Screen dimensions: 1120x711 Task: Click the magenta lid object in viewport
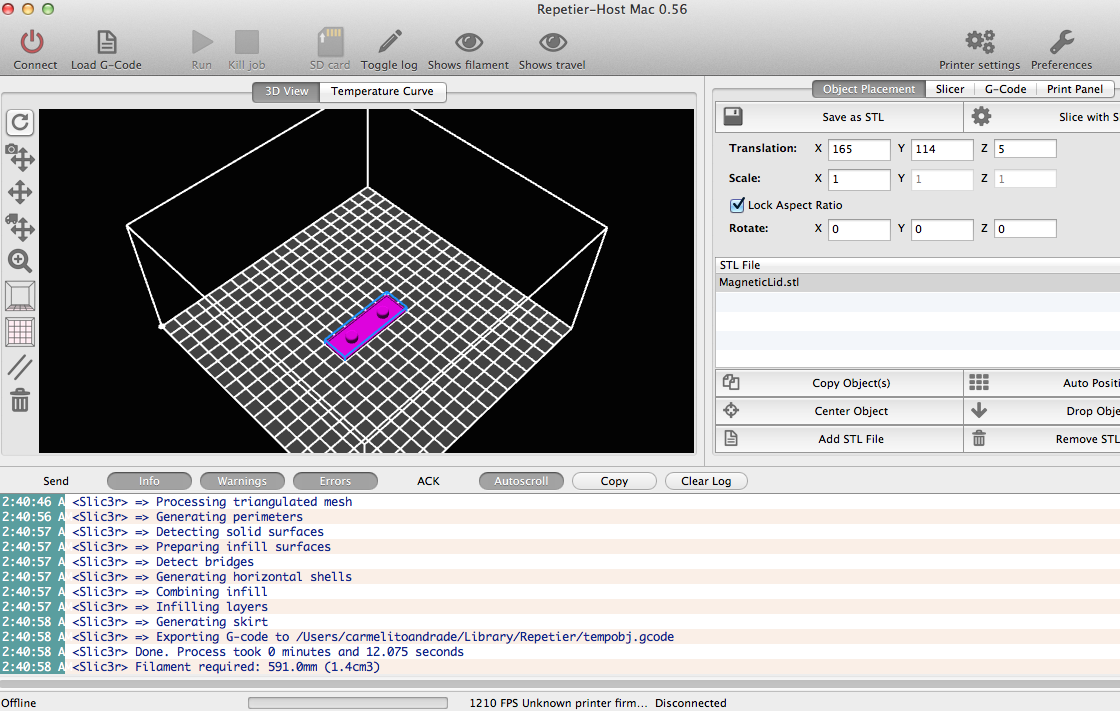coord(366,326)
